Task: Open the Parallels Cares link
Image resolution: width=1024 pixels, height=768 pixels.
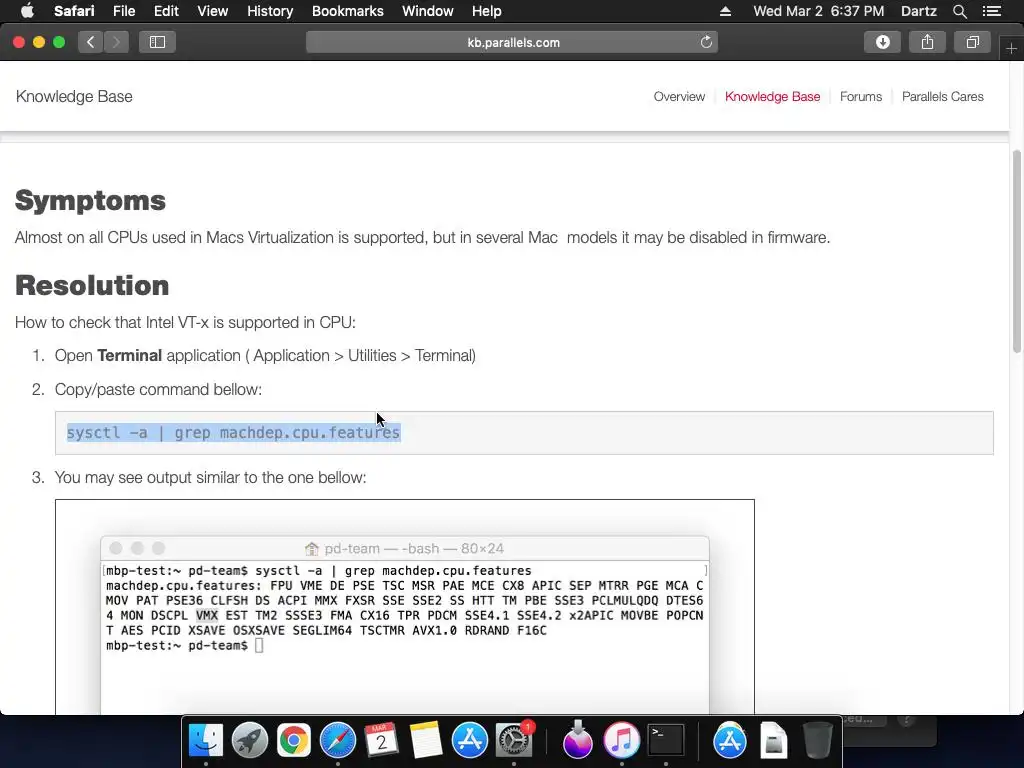Action: click(942, 97)
